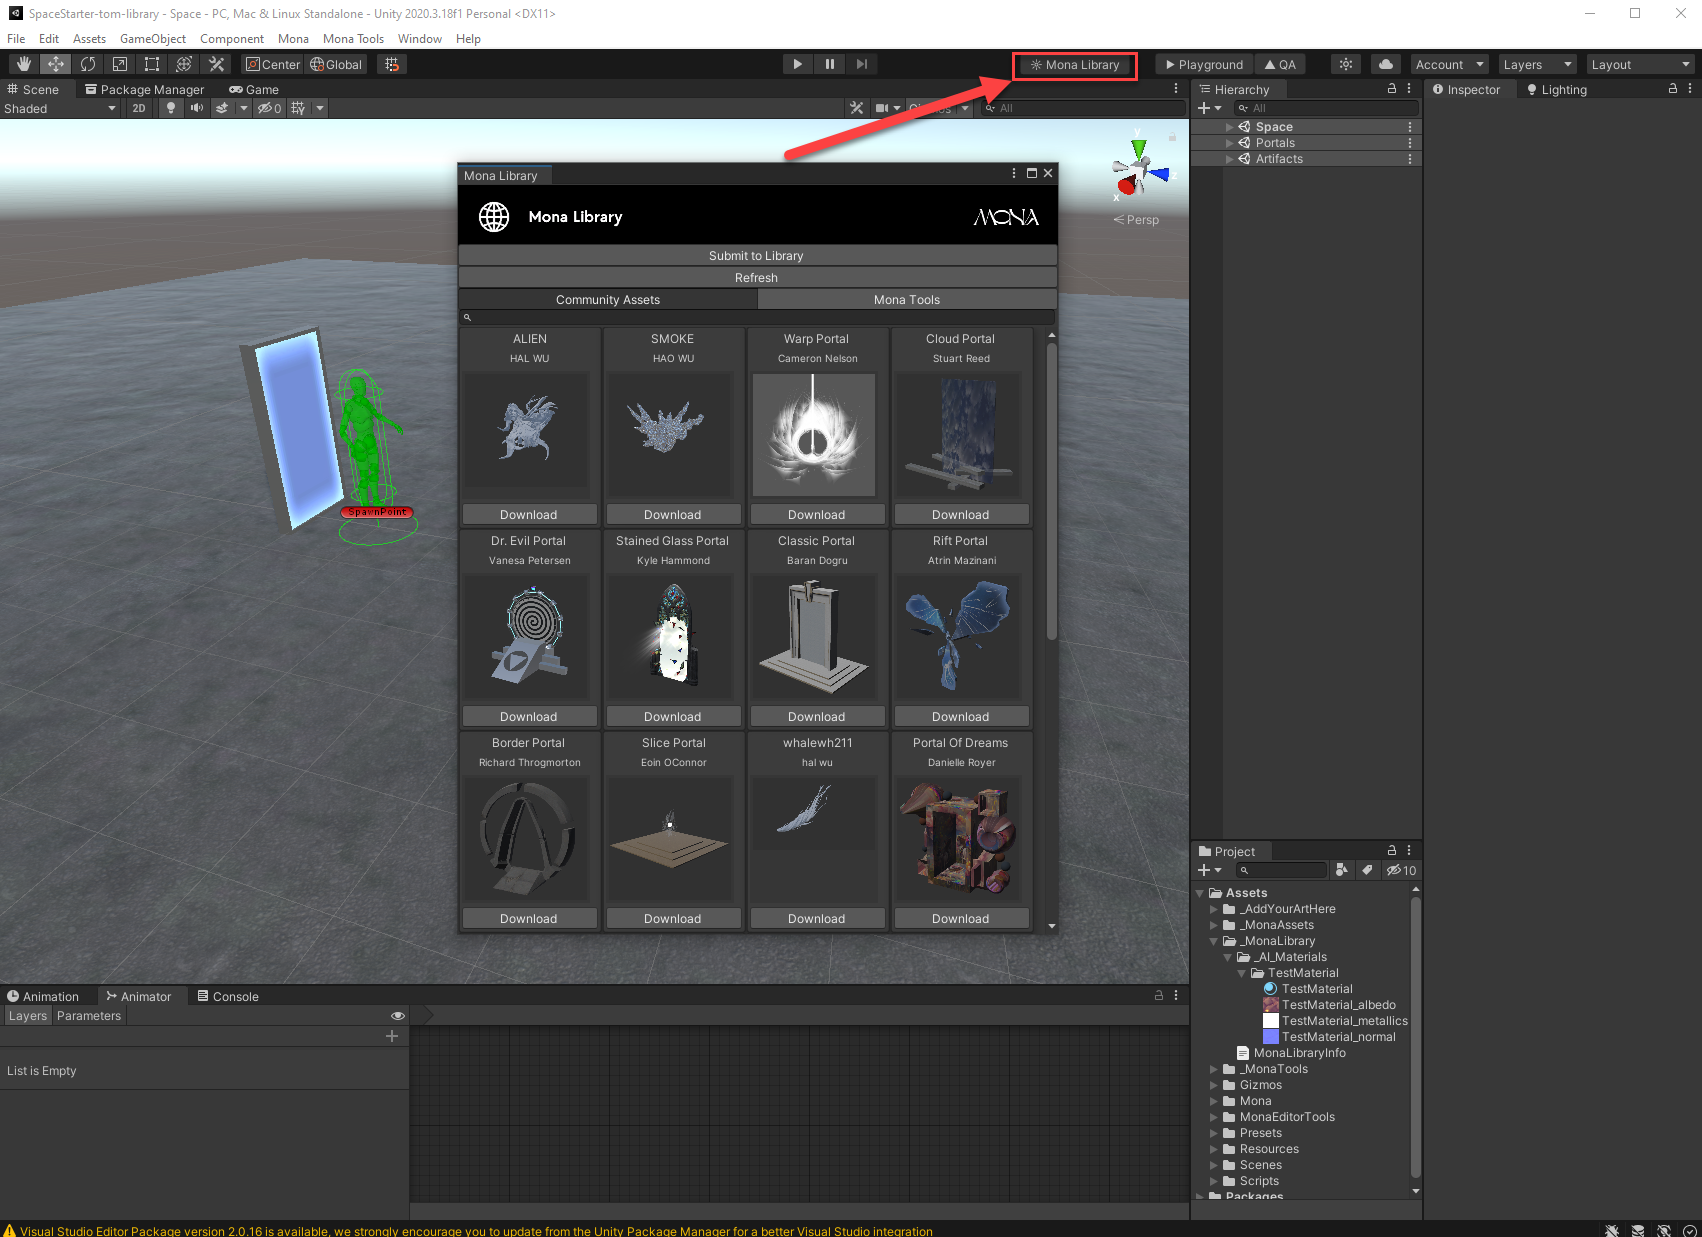
Task: Toggle Center pivot mode
Action: pos(273,64)
